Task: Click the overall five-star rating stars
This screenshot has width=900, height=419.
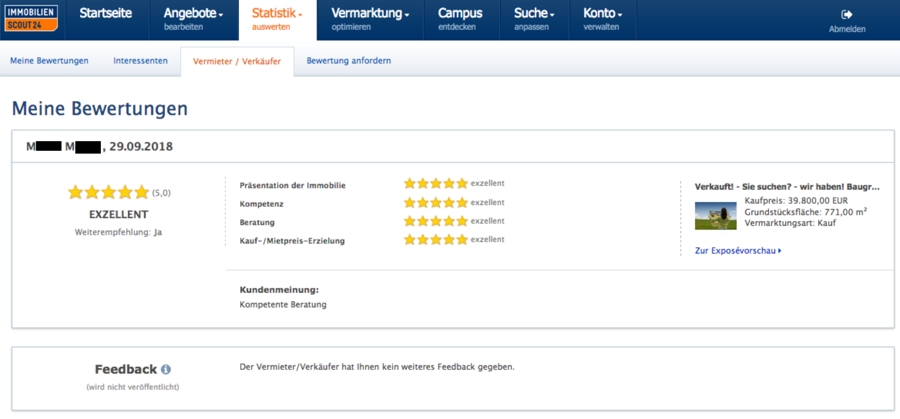Action: [x=108, y=192]
